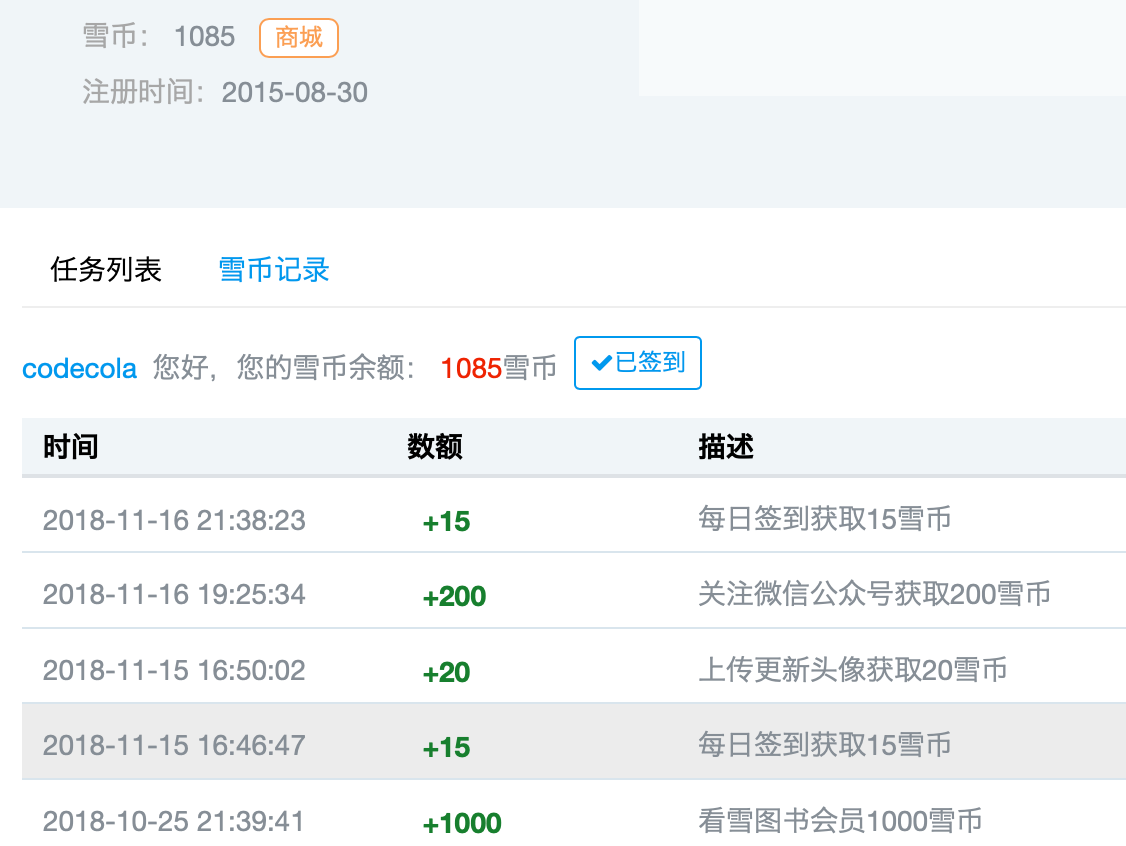Select the 看雪图书会员1000雪币 record
This screenshot has width=1126, height=846.
[840, 822]
